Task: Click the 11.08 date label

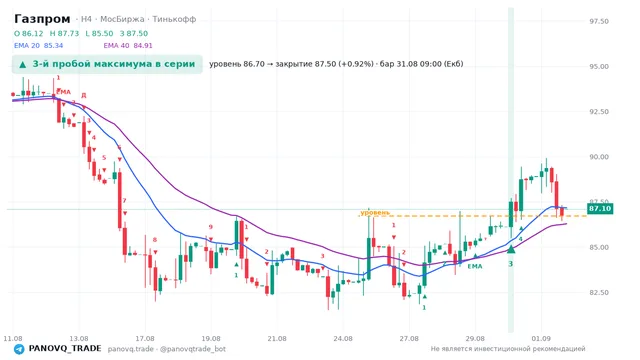Action: pos(13,338)
